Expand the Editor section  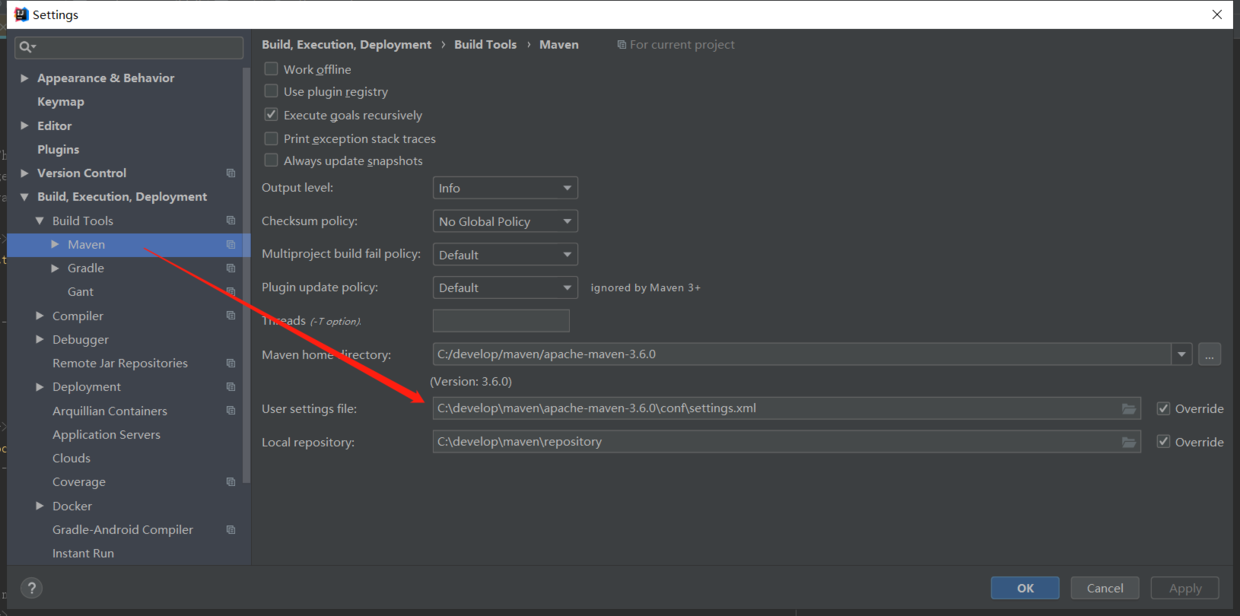click(25, 126)
